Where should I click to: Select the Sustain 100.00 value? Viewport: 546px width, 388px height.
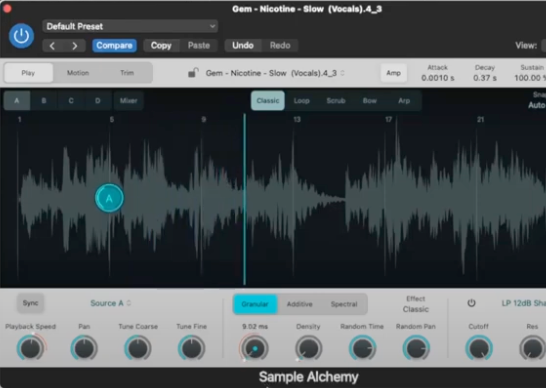point(530,78)
